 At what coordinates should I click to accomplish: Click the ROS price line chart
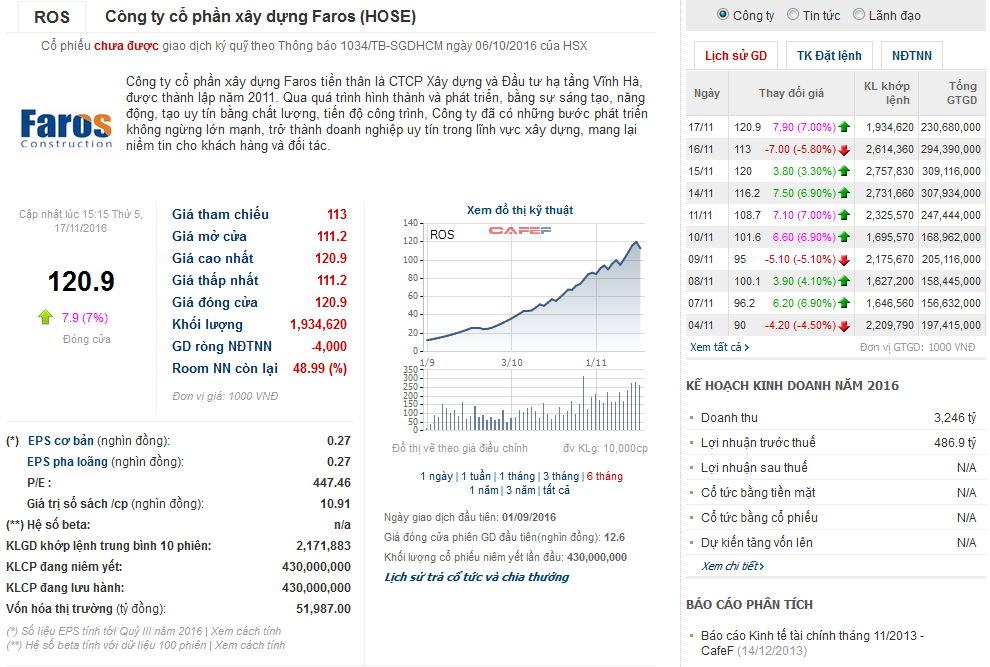pos(535,287)
